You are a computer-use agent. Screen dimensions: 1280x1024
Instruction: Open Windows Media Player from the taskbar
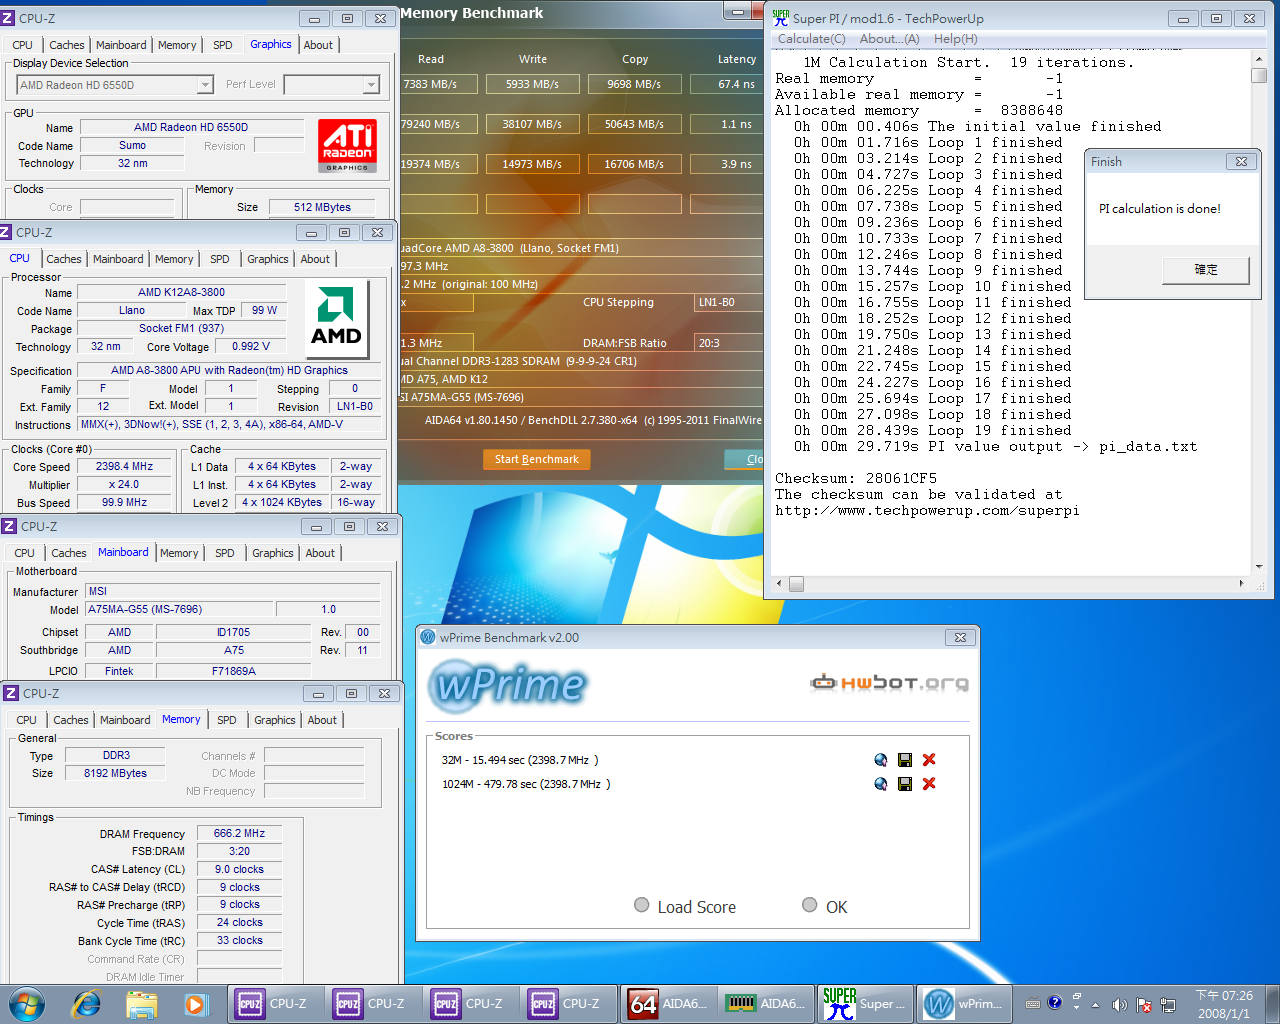click(194, 1003)
